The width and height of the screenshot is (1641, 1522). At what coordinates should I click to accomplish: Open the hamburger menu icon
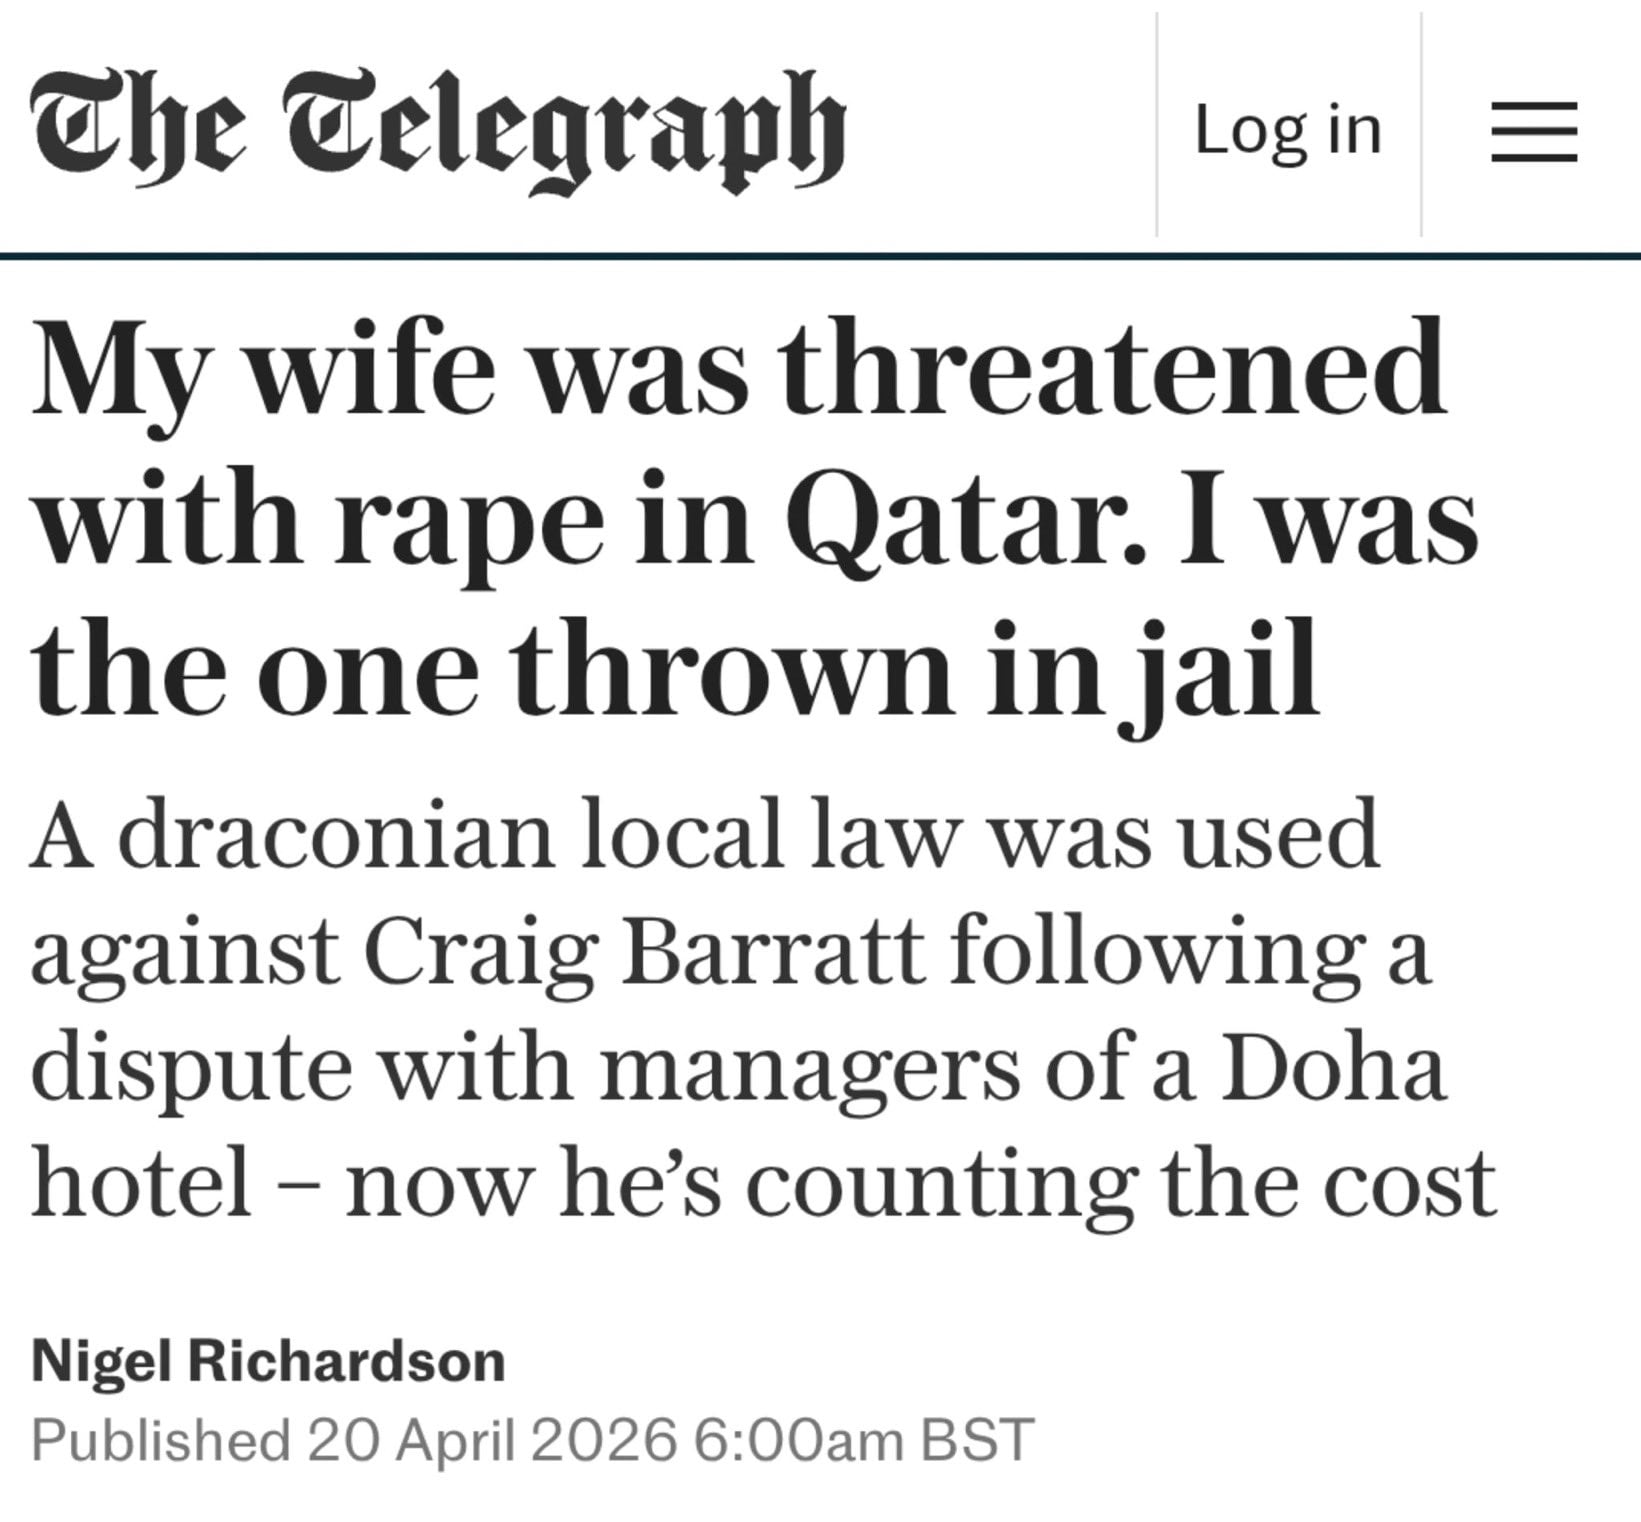(1533, 131)
